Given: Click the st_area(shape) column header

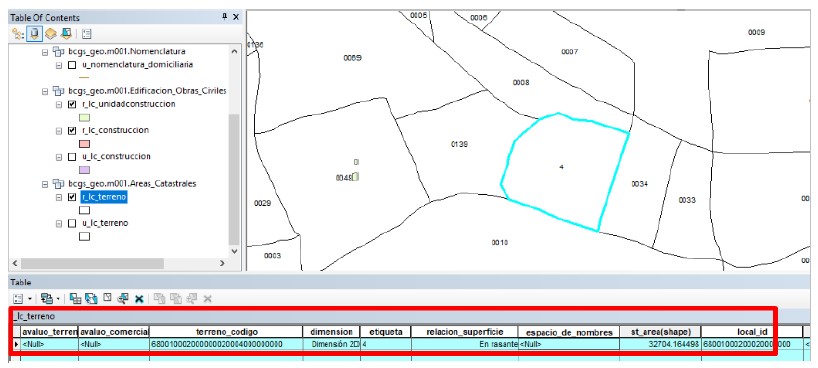Looking at the screenshot, I should pos(660,332).
